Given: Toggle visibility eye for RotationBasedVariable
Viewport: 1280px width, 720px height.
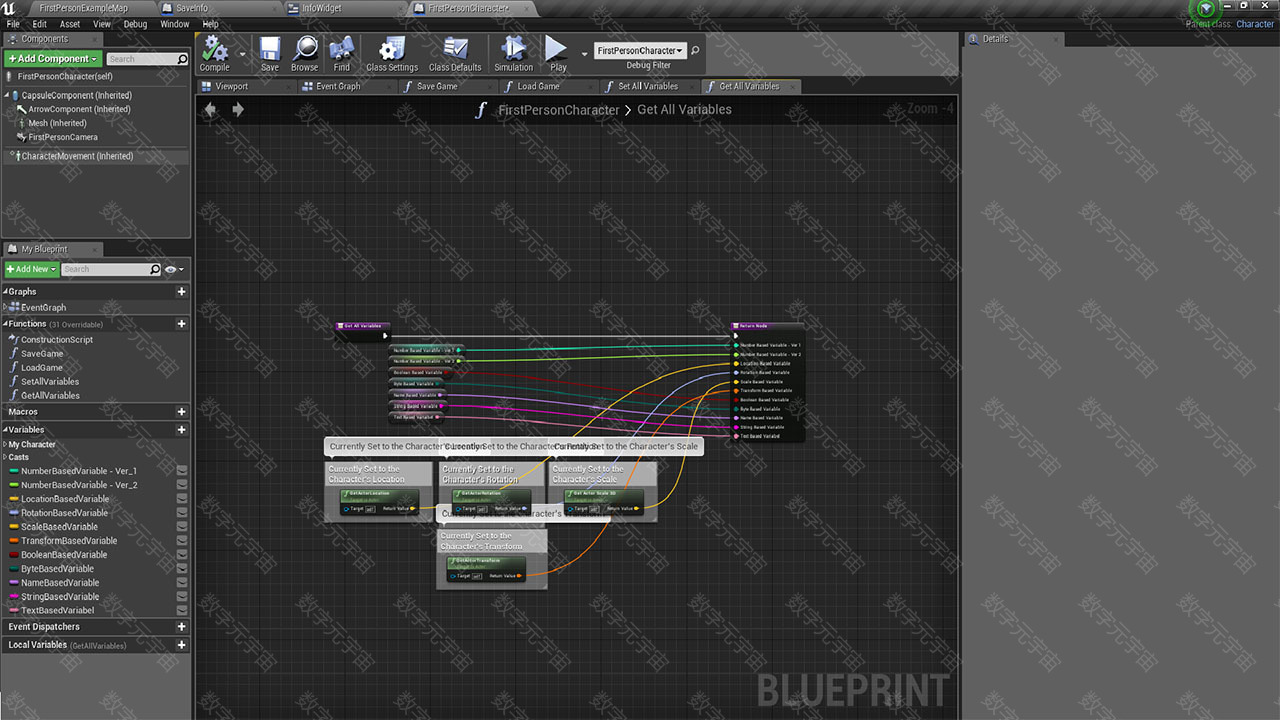Looking at the screenshot, I should [182, 513].
